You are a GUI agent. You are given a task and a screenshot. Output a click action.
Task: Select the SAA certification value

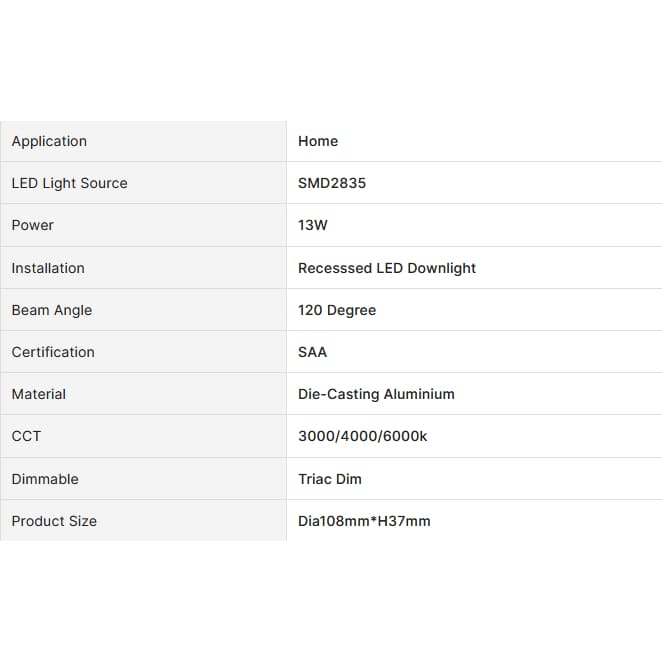click(x=312, y=352)
